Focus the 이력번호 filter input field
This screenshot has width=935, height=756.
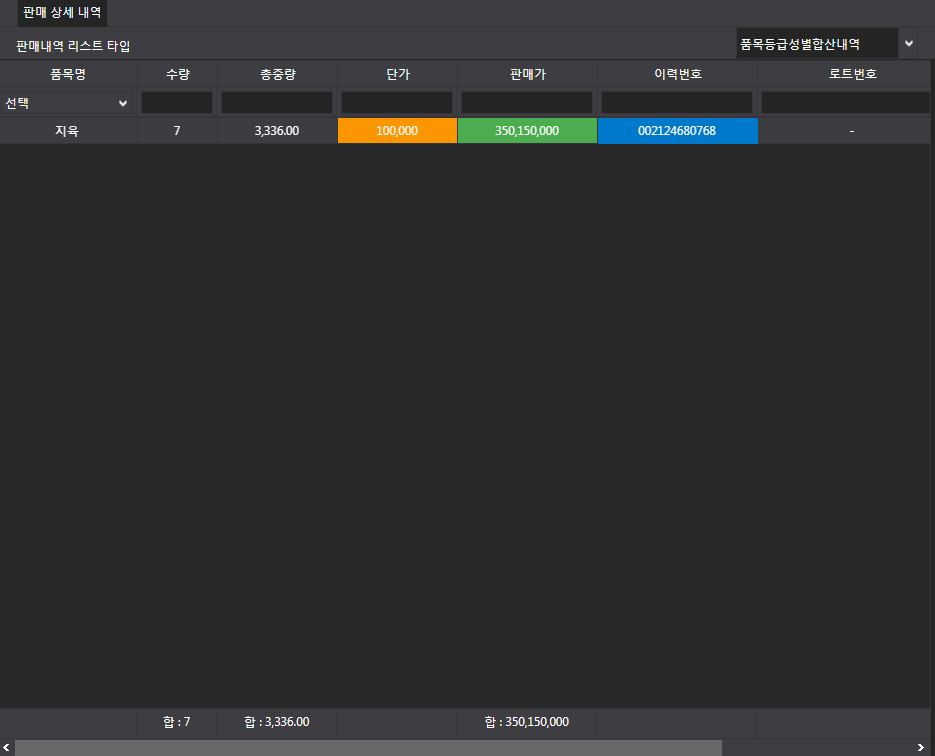(677, 103)
